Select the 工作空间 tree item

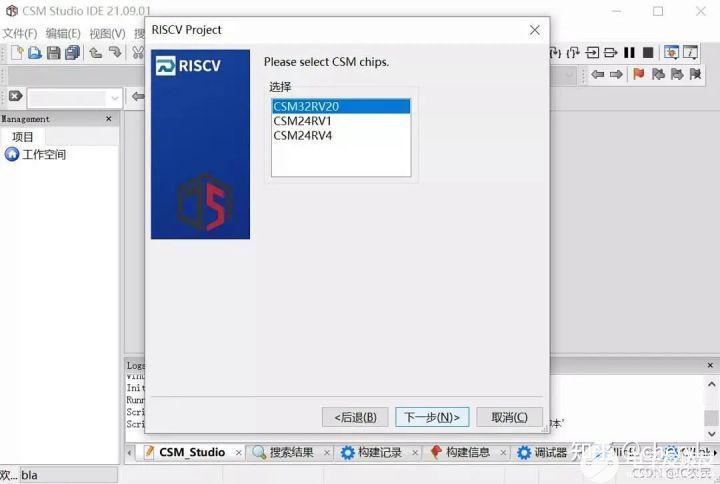tap(44, 155)
